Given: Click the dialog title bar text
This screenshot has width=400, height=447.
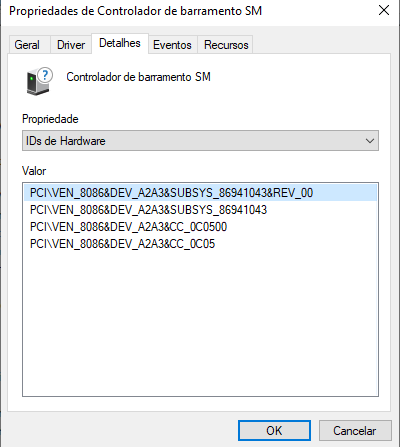Looking at the screenshot, I should (136, 11).
